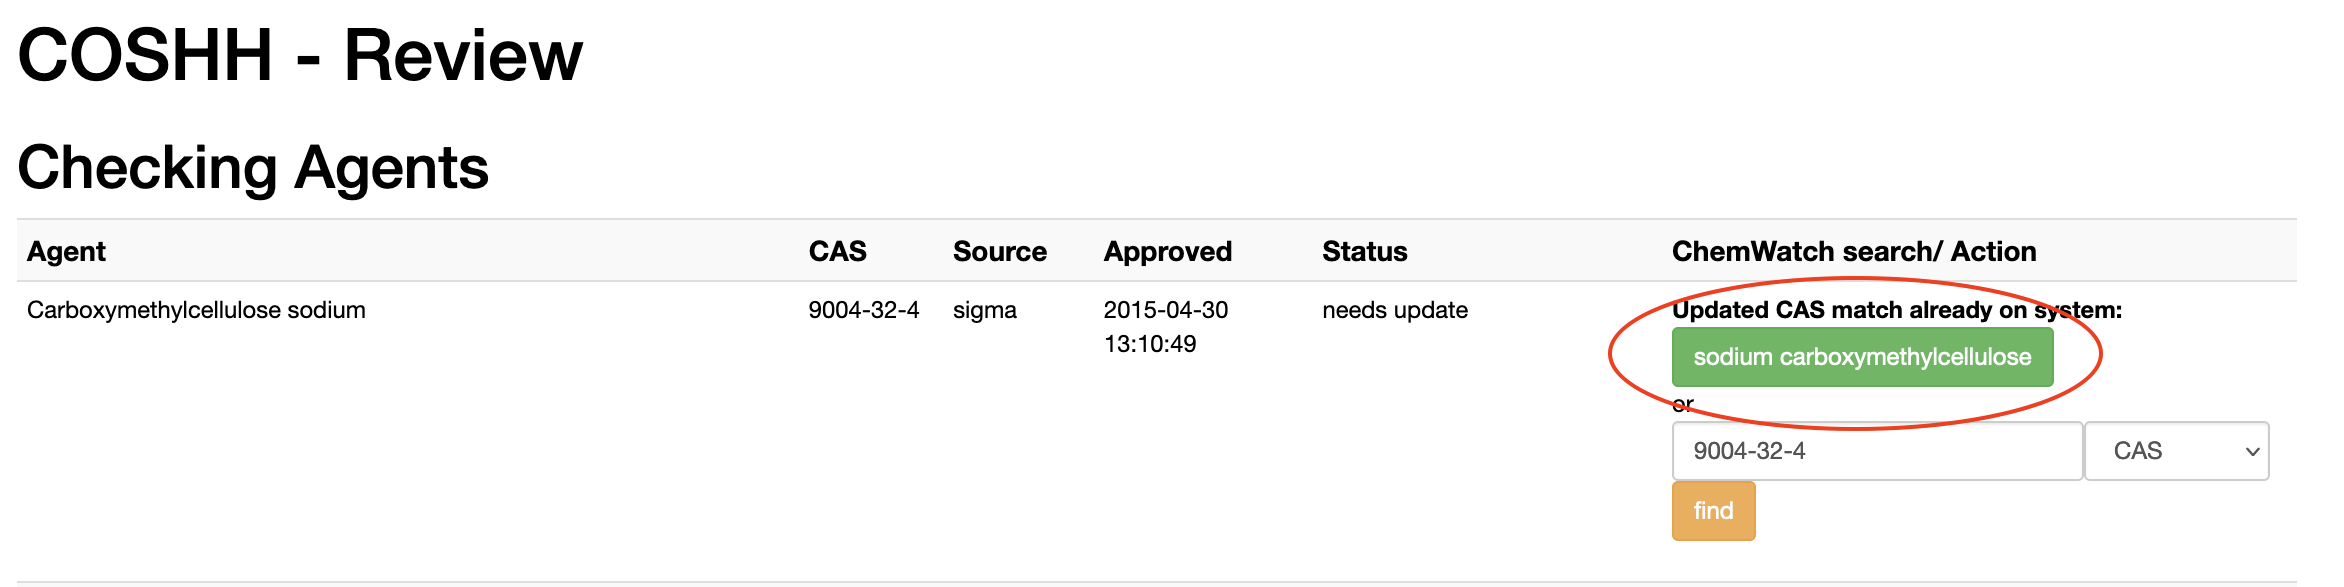Screen dimensions: 2344x587
Task: Click the Status column header
Action: 1364,251
